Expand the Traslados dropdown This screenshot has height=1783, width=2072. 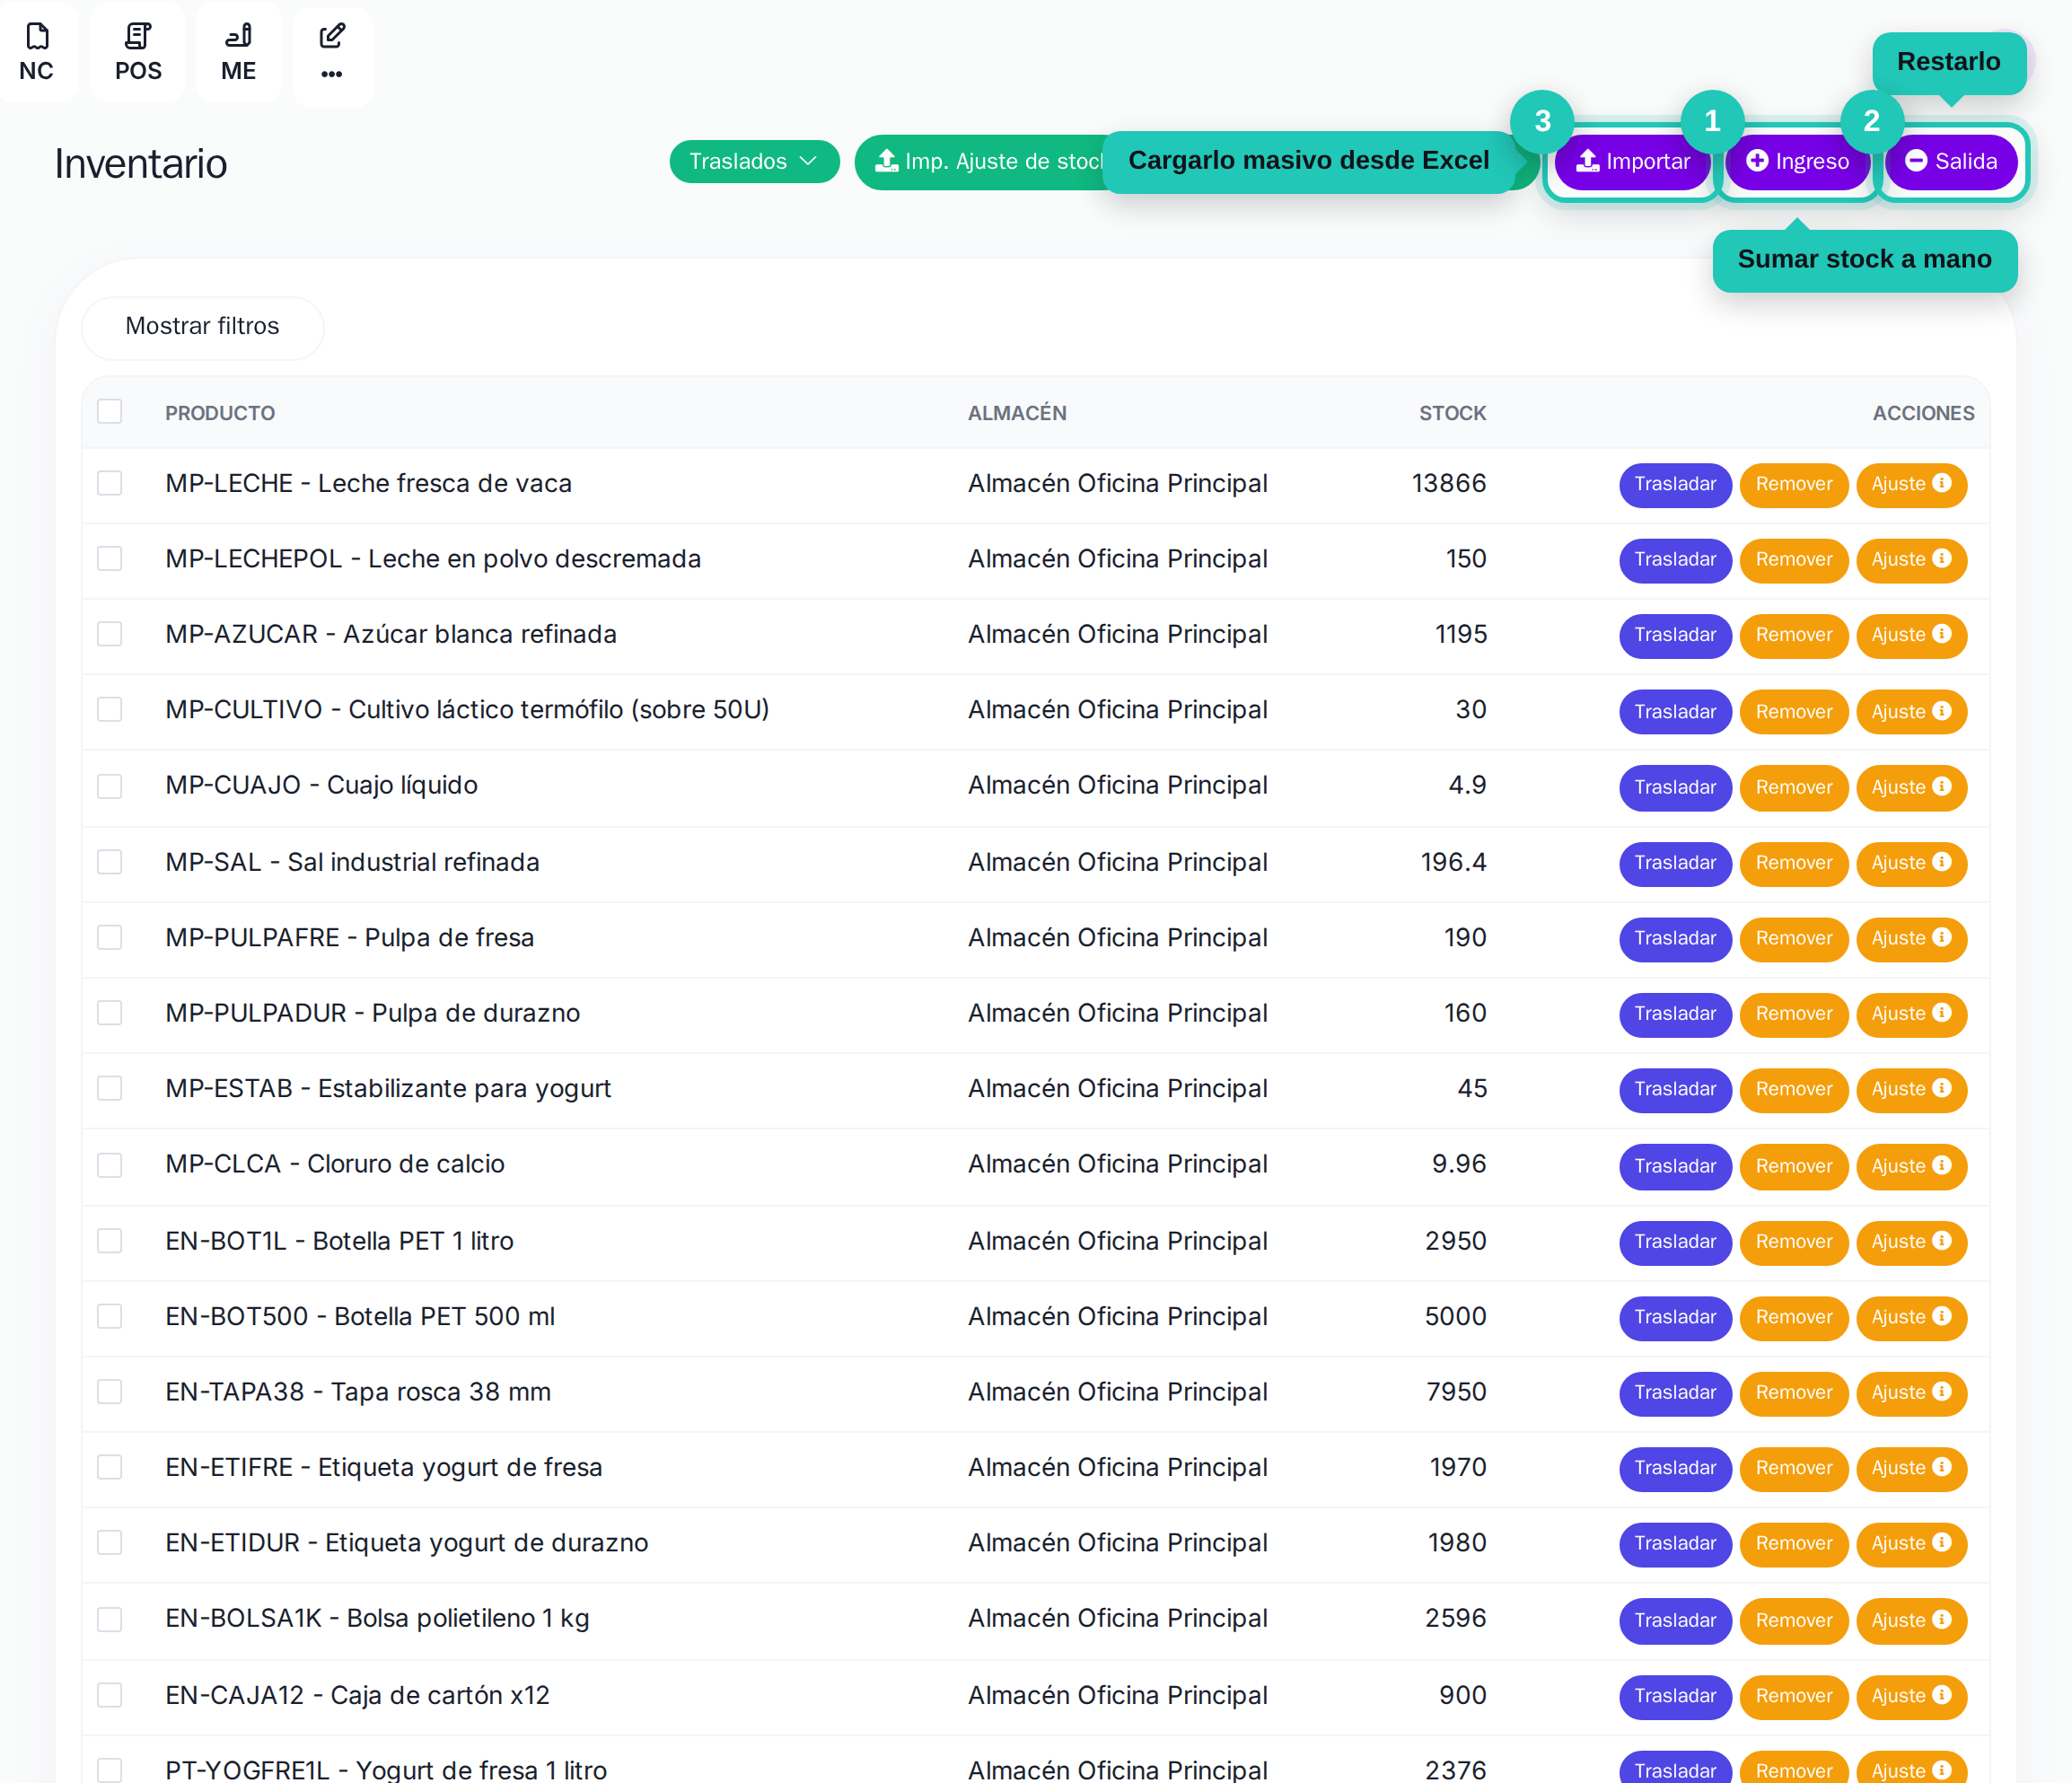pyautogui.click(x=754, y=161)
